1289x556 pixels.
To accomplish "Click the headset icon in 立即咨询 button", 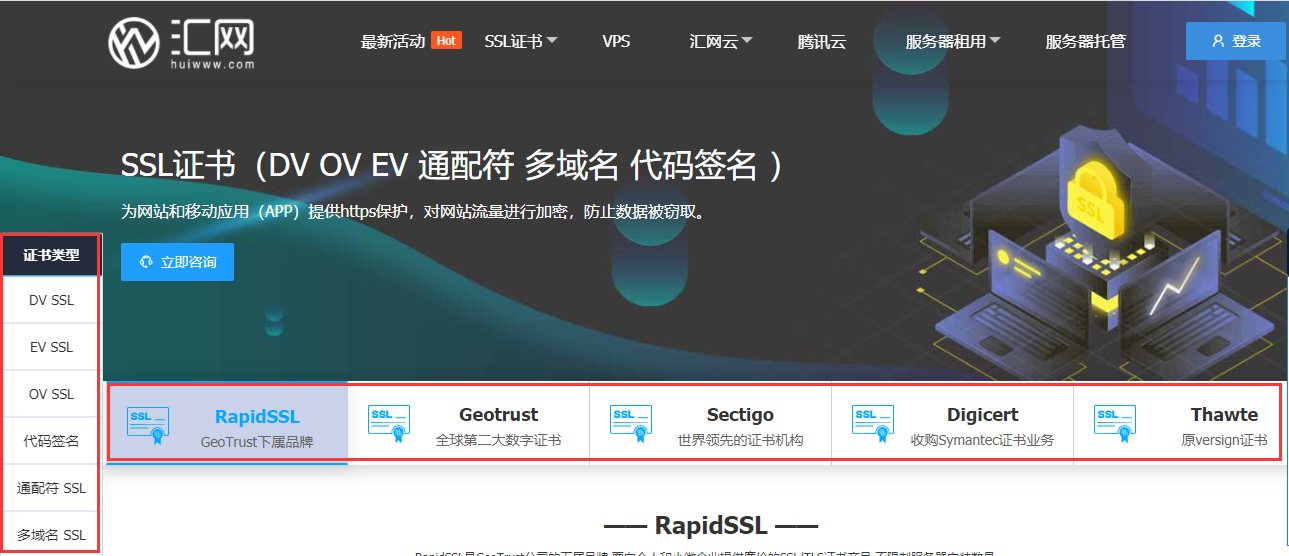I will click(147, 262).
